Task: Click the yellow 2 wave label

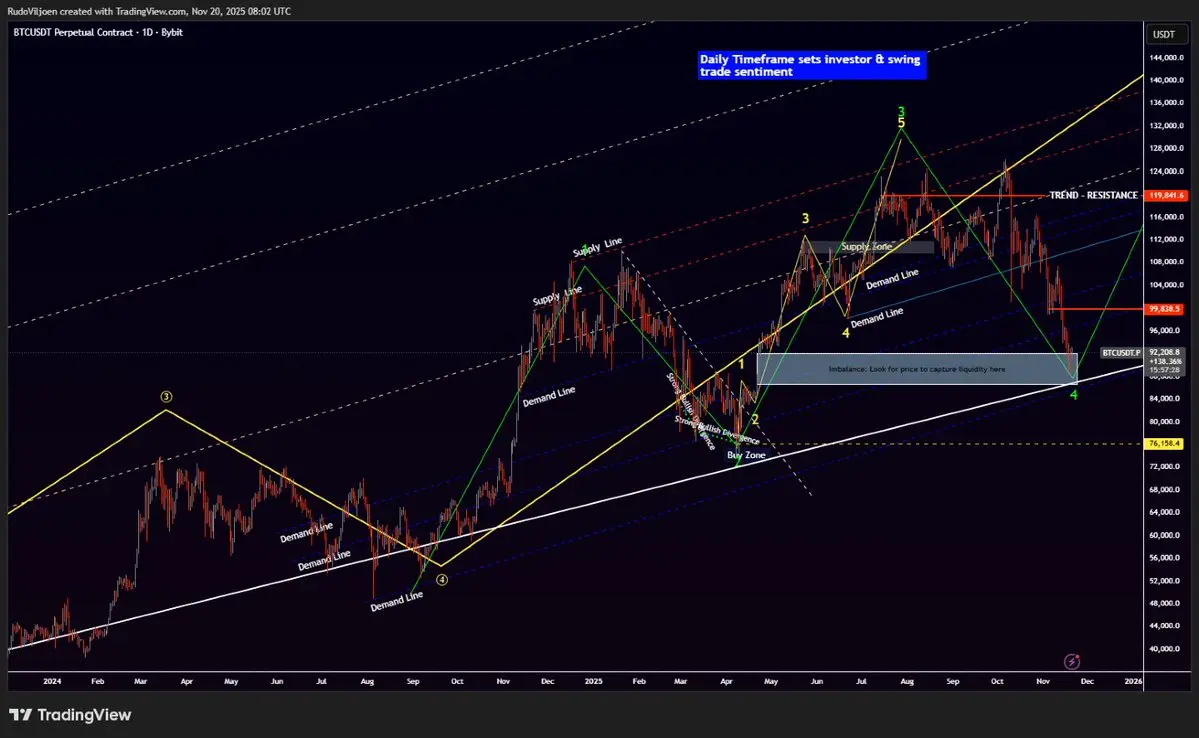Action: pyautogui.click(x=755, y=419)
